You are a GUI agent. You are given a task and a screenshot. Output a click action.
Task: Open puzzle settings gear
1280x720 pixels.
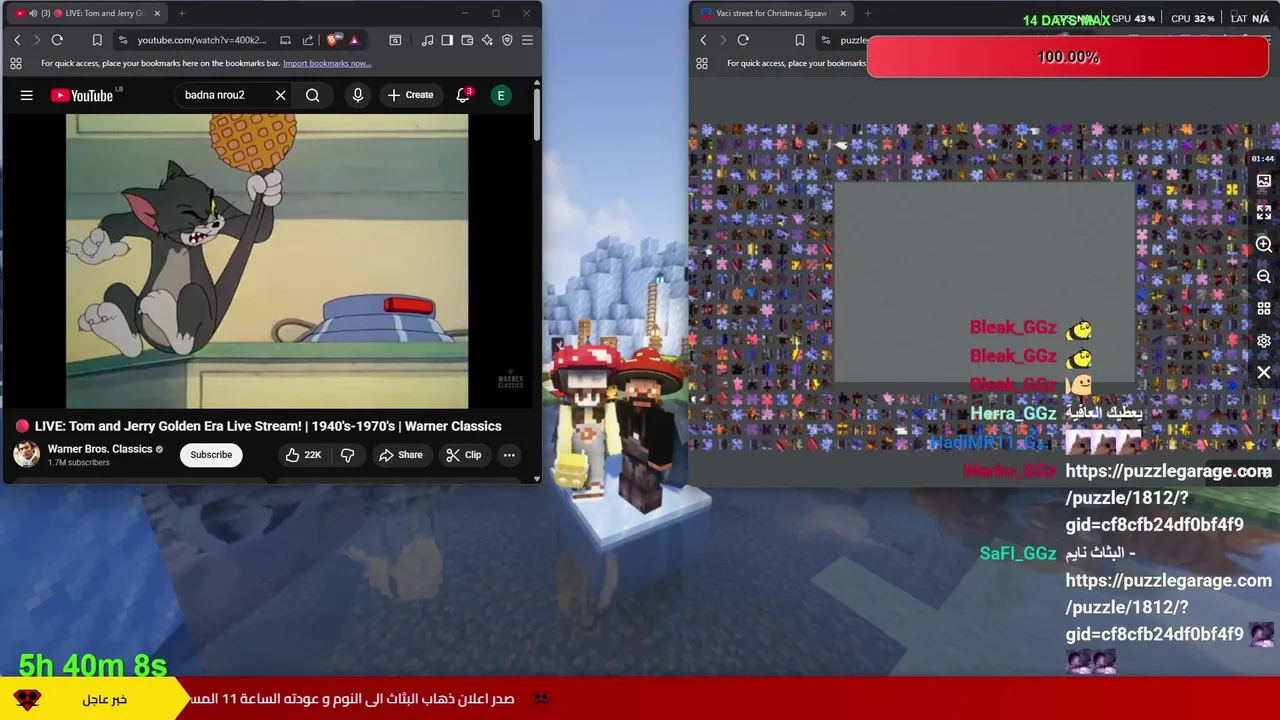click(x=1264, y=341)
